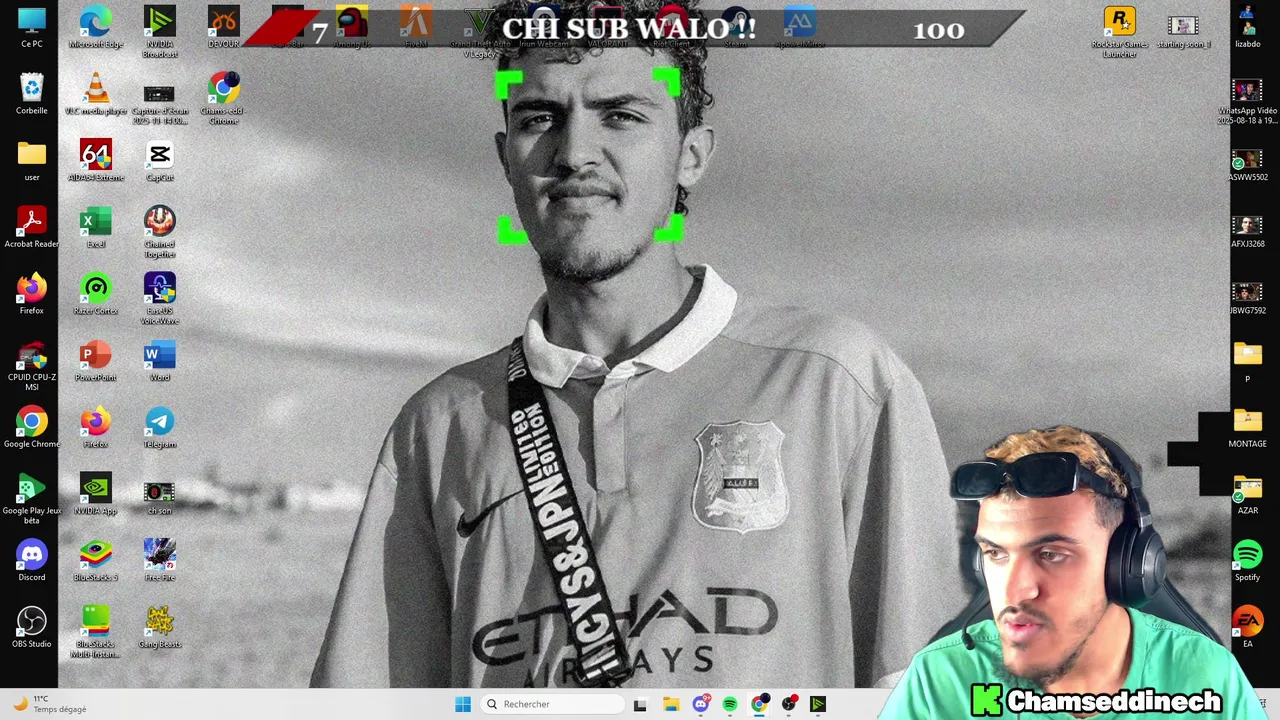Open AIDA64 Extreme shortcut
The width and height of the screenshot is (1280, 720).
(x=96, y=161)
